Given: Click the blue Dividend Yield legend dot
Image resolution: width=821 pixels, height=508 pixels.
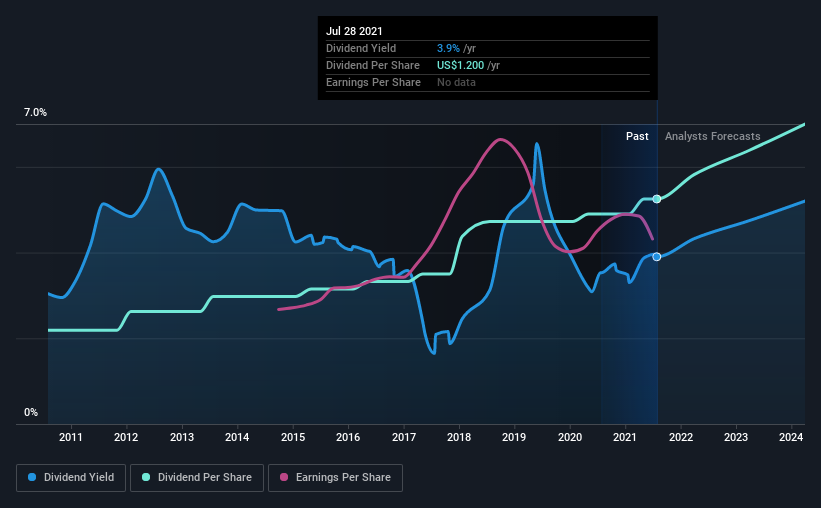Looking at the screenshot, I should click(x=32, y=477).
